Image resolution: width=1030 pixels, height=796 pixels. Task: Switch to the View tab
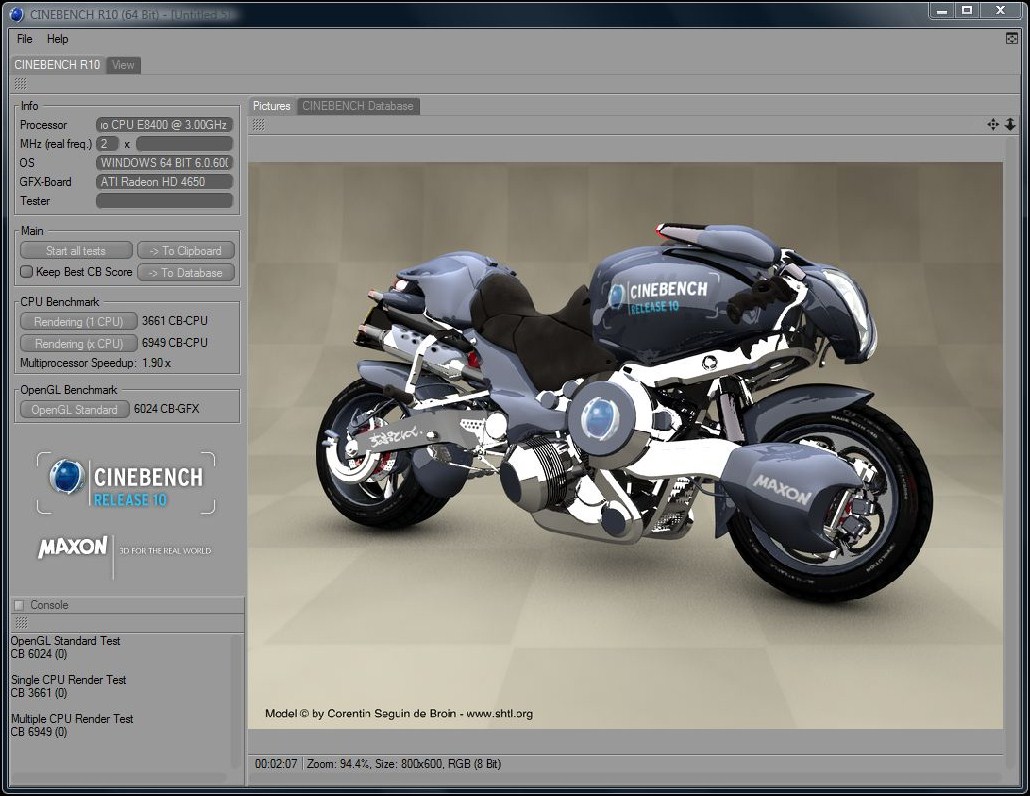point(123,64)
